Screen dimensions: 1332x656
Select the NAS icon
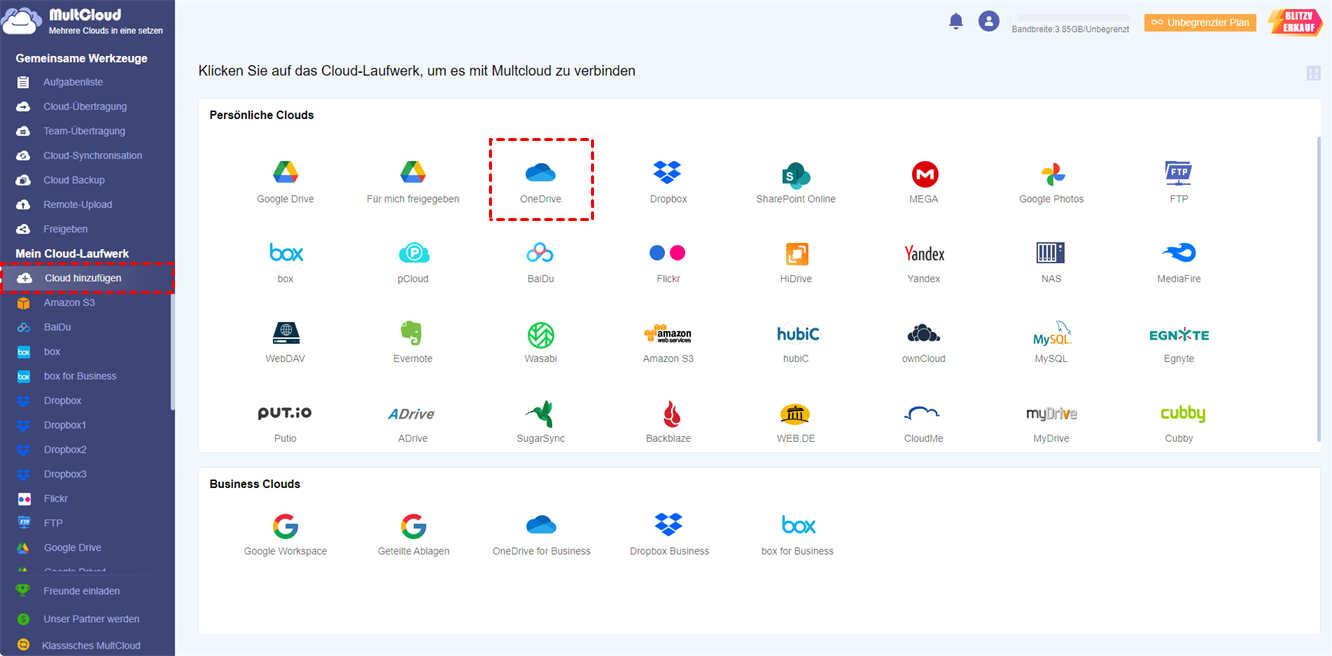1051,252
